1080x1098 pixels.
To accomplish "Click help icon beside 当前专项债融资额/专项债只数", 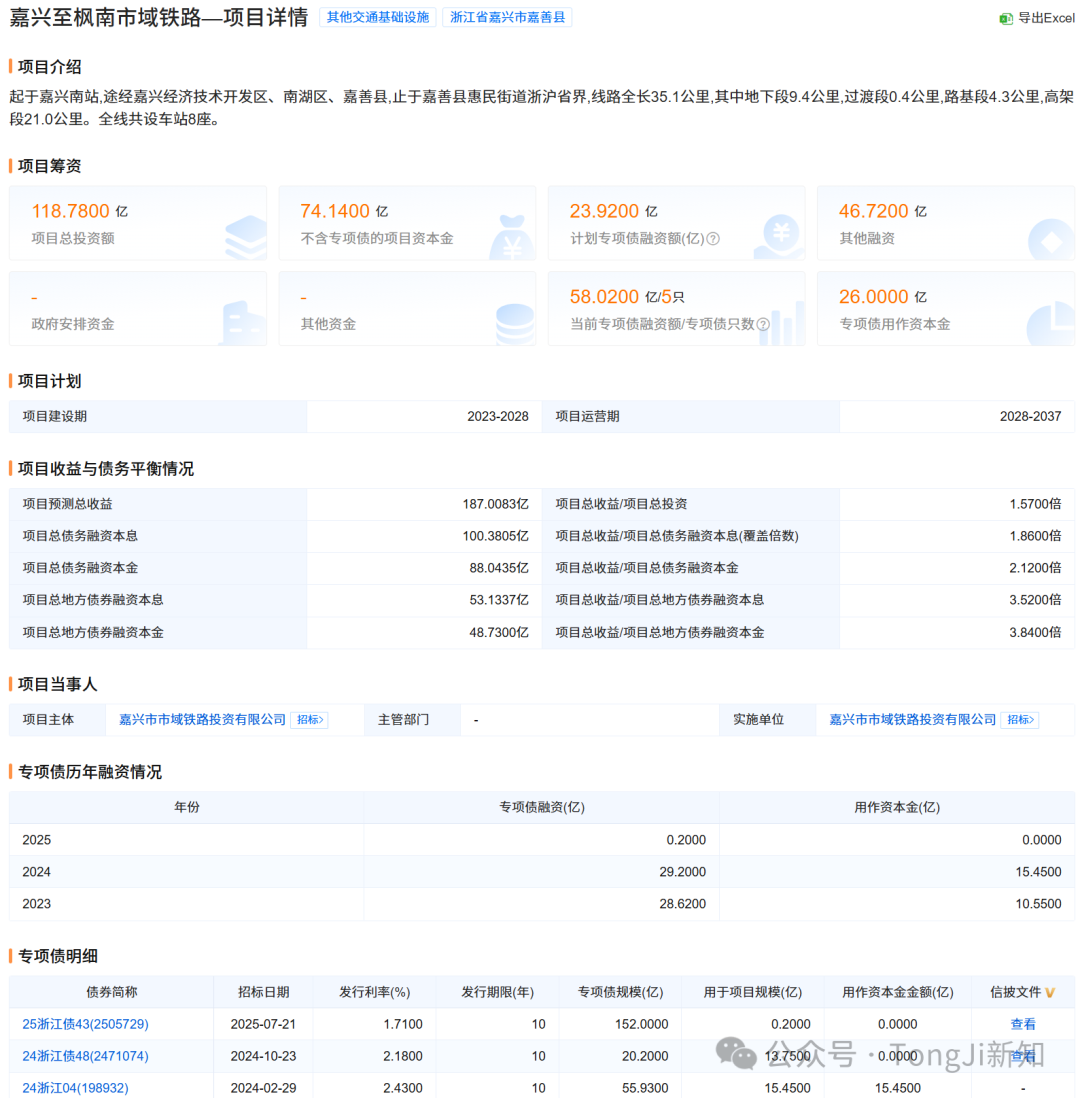I will tap(763, 324).
